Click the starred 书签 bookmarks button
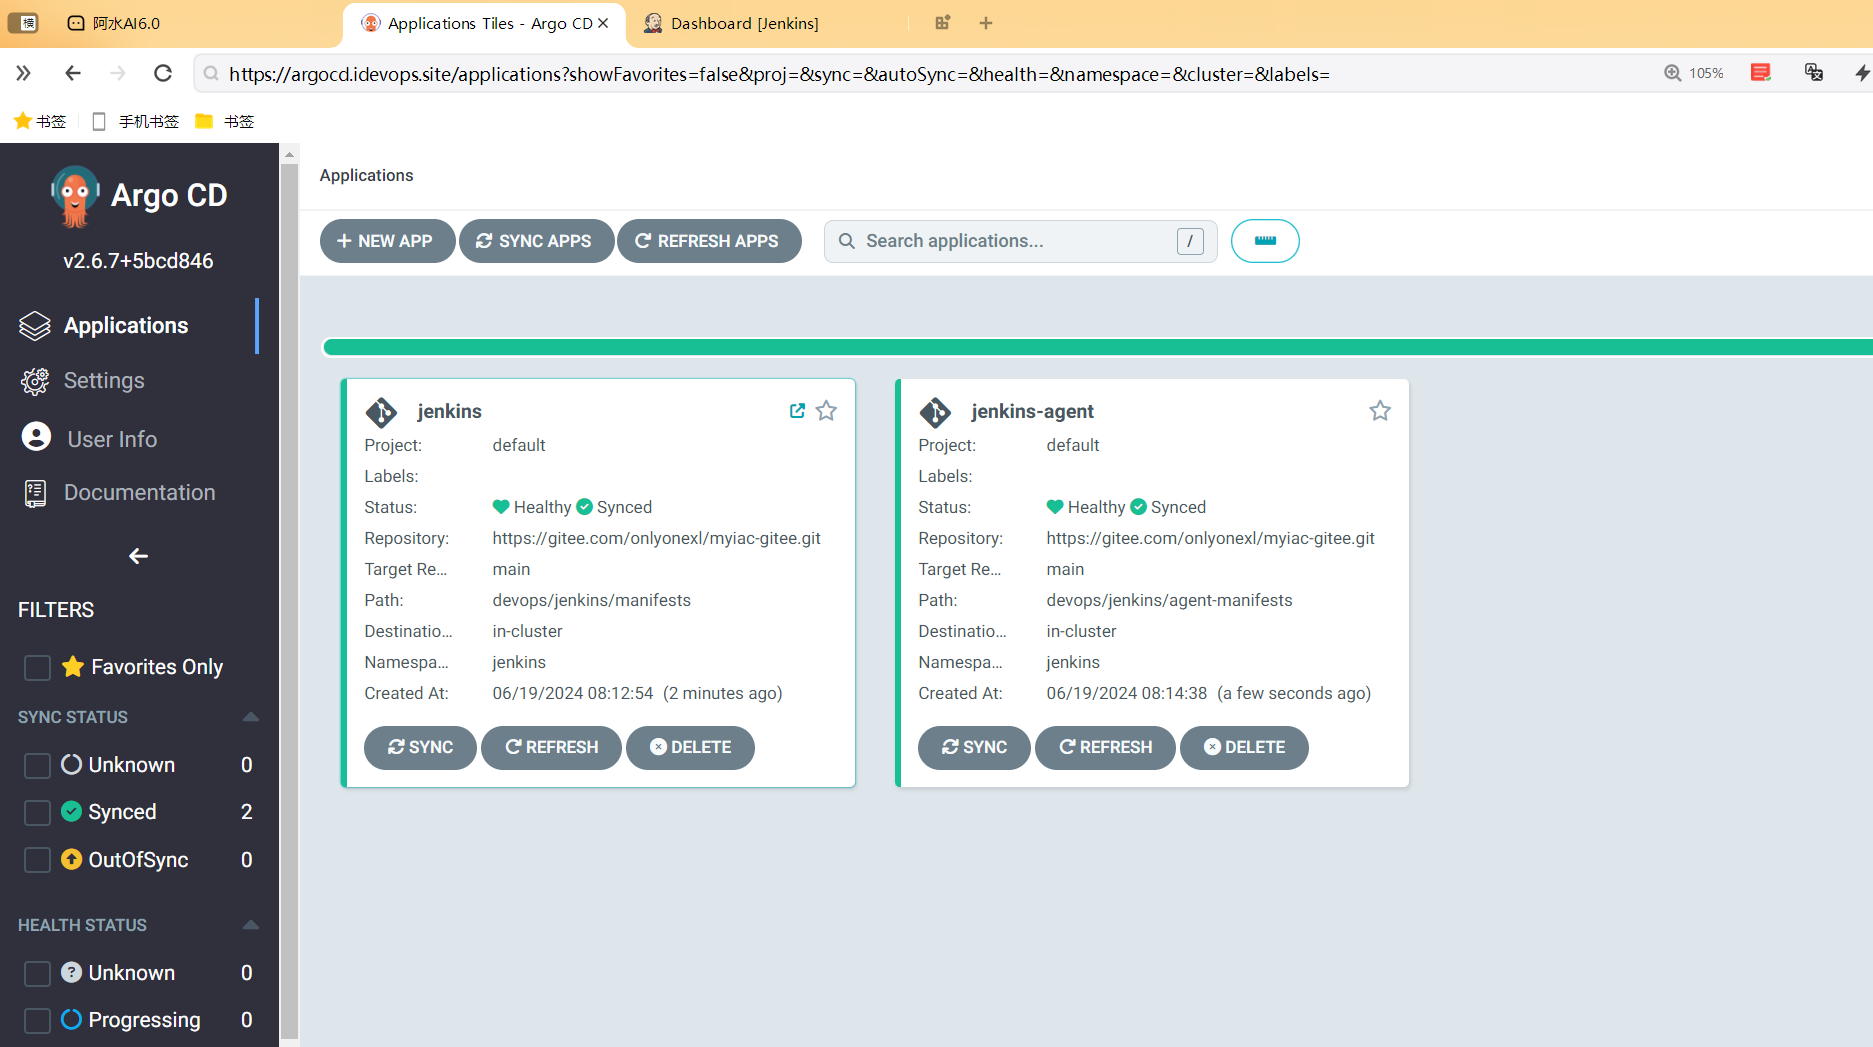This screenshot has width=1873, height=1047. coord(40,121)
